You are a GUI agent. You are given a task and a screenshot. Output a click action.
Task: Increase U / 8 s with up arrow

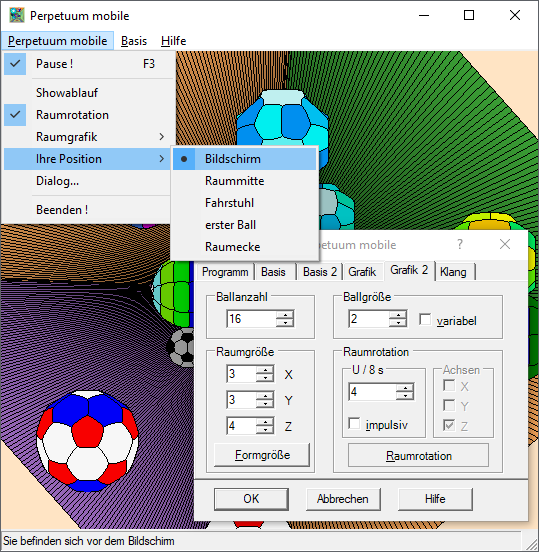click(405, 388)
